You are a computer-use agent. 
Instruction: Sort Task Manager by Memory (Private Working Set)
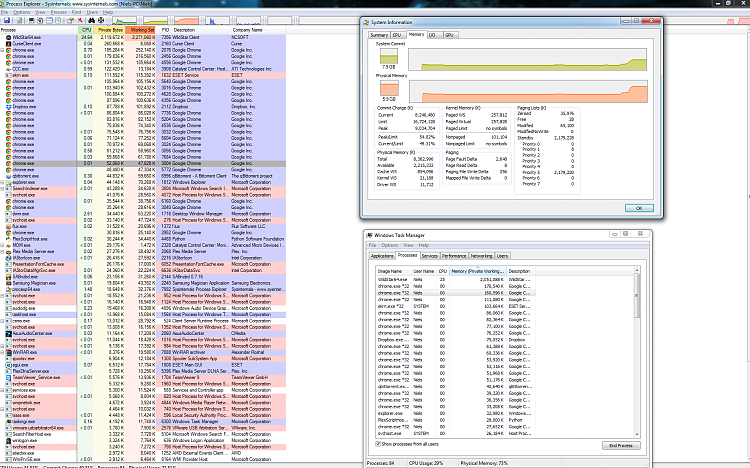[477, 271]
